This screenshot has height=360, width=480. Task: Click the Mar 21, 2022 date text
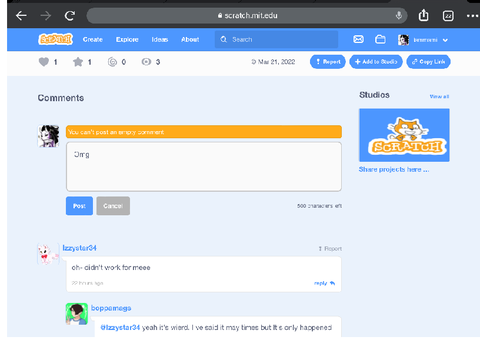point(276,62)
